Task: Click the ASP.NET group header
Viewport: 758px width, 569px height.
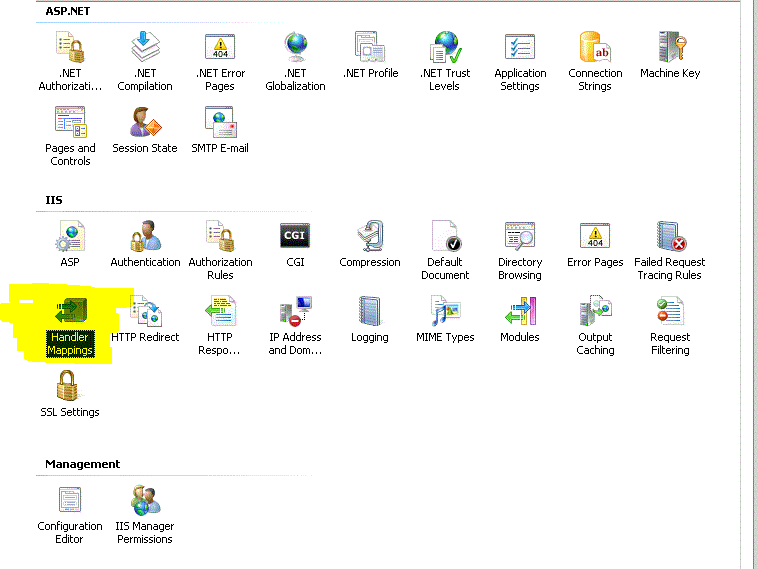Action: [68, 11]
